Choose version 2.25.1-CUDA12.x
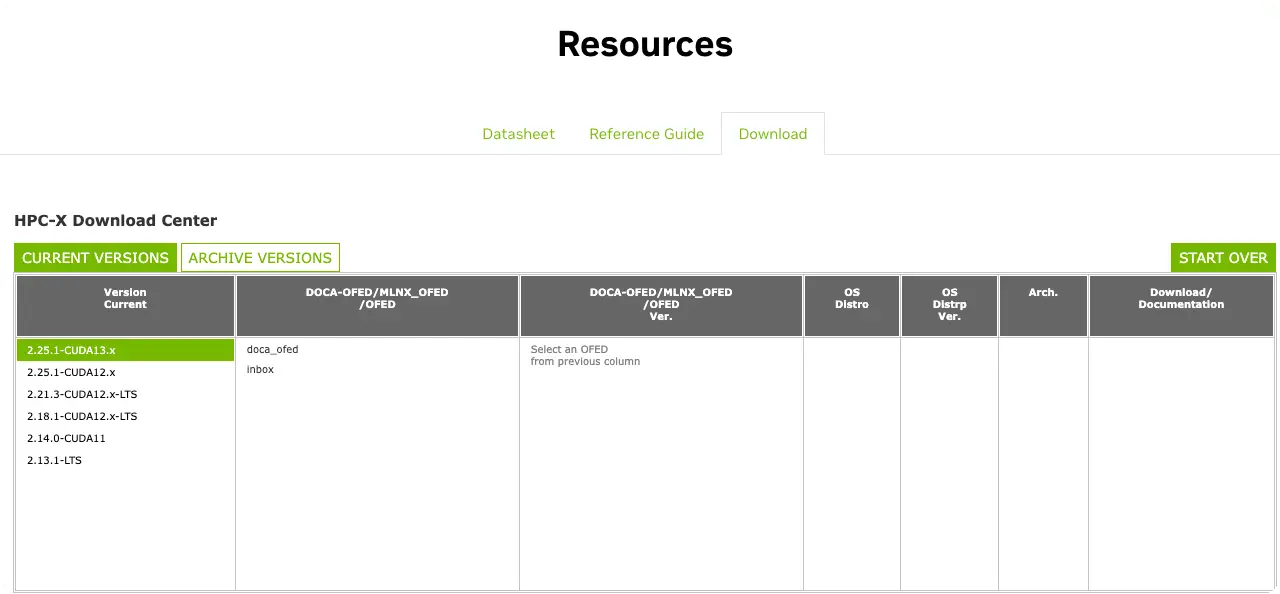Viewport: 1280px width, 594px height. pos(71,372)
